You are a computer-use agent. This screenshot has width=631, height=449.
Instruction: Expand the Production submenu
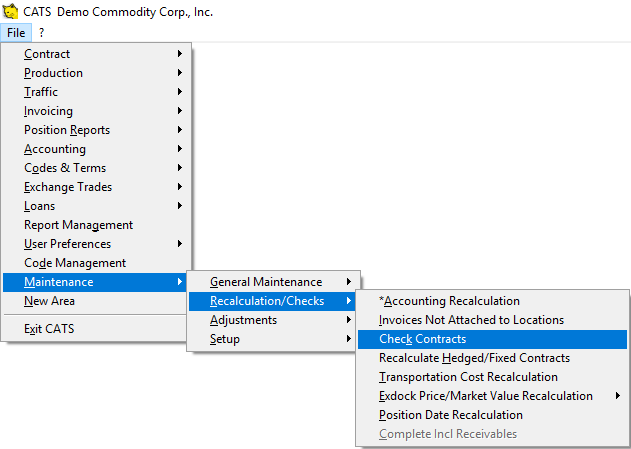[x=95, y=73]
